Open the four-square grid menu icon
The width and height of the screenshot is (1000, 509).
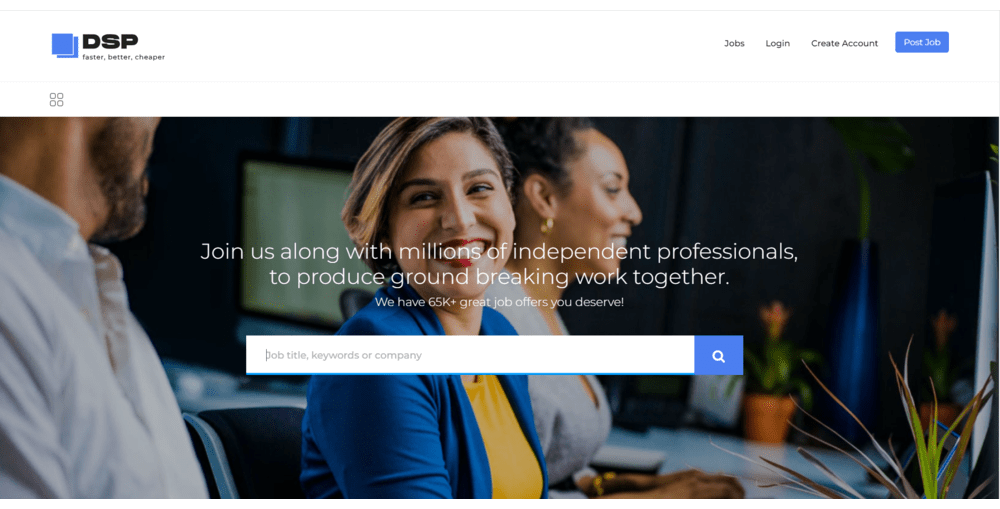coord(57,100)
